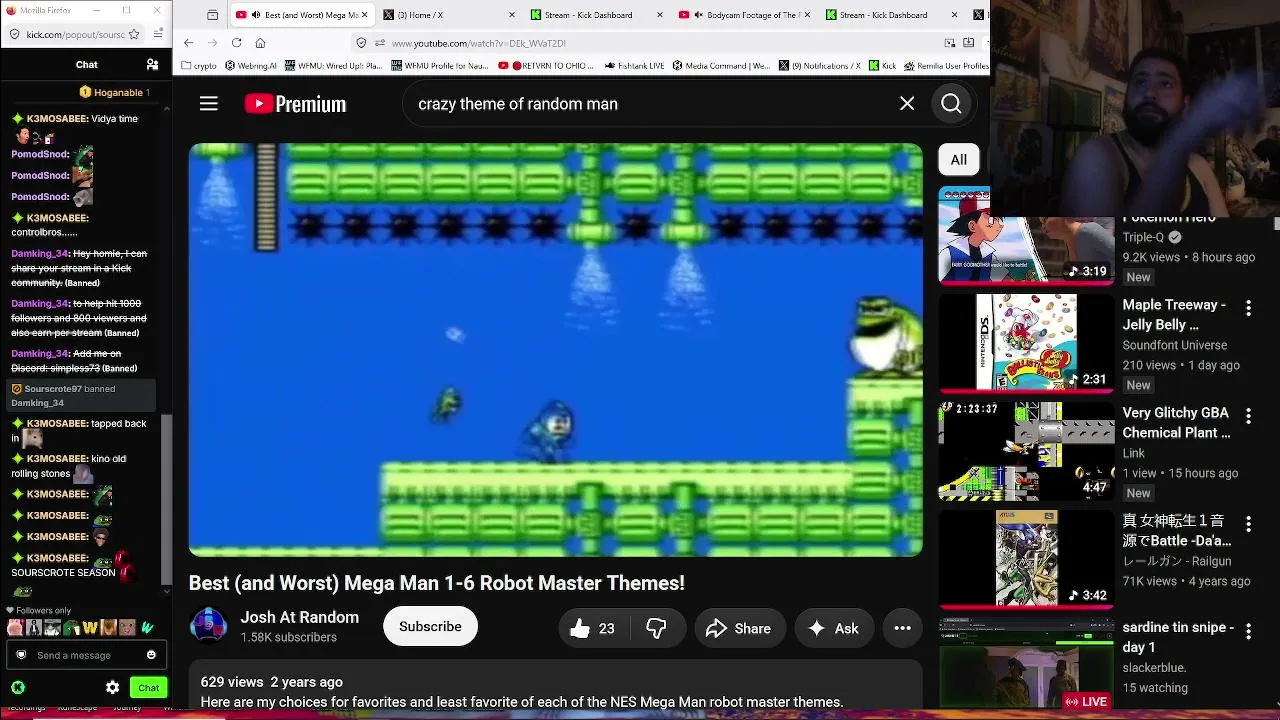
Task: Open the emoji picker in Kick chat
Action: pos(151,655)
